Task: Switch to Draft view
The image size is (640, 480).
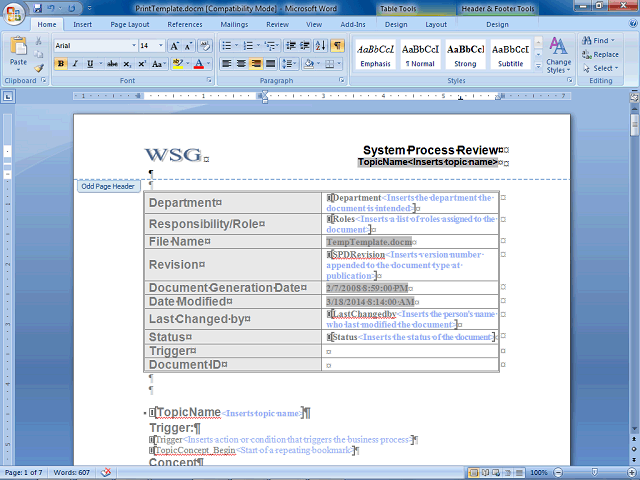Action: (x=519, y=473)
